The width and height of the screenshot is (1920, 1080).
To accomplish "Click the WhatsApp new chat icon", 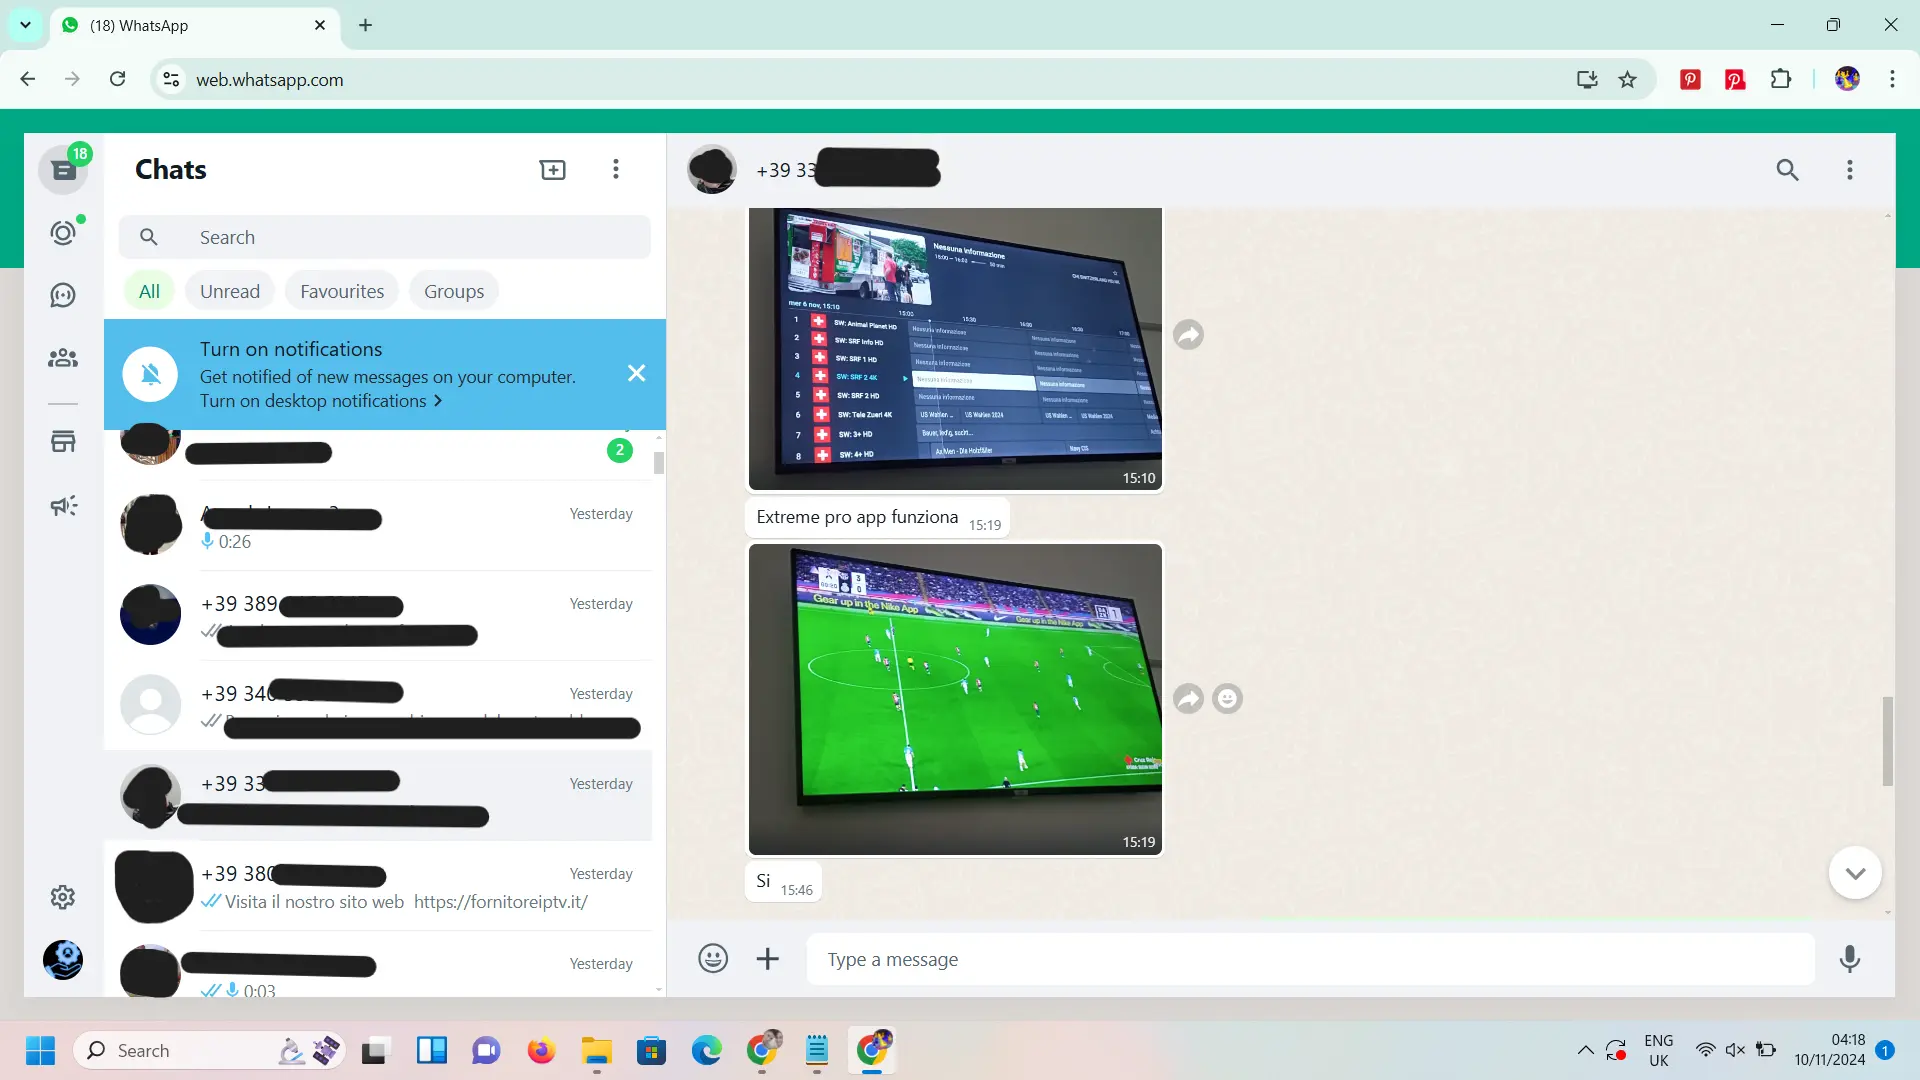I will coord(553,169).
